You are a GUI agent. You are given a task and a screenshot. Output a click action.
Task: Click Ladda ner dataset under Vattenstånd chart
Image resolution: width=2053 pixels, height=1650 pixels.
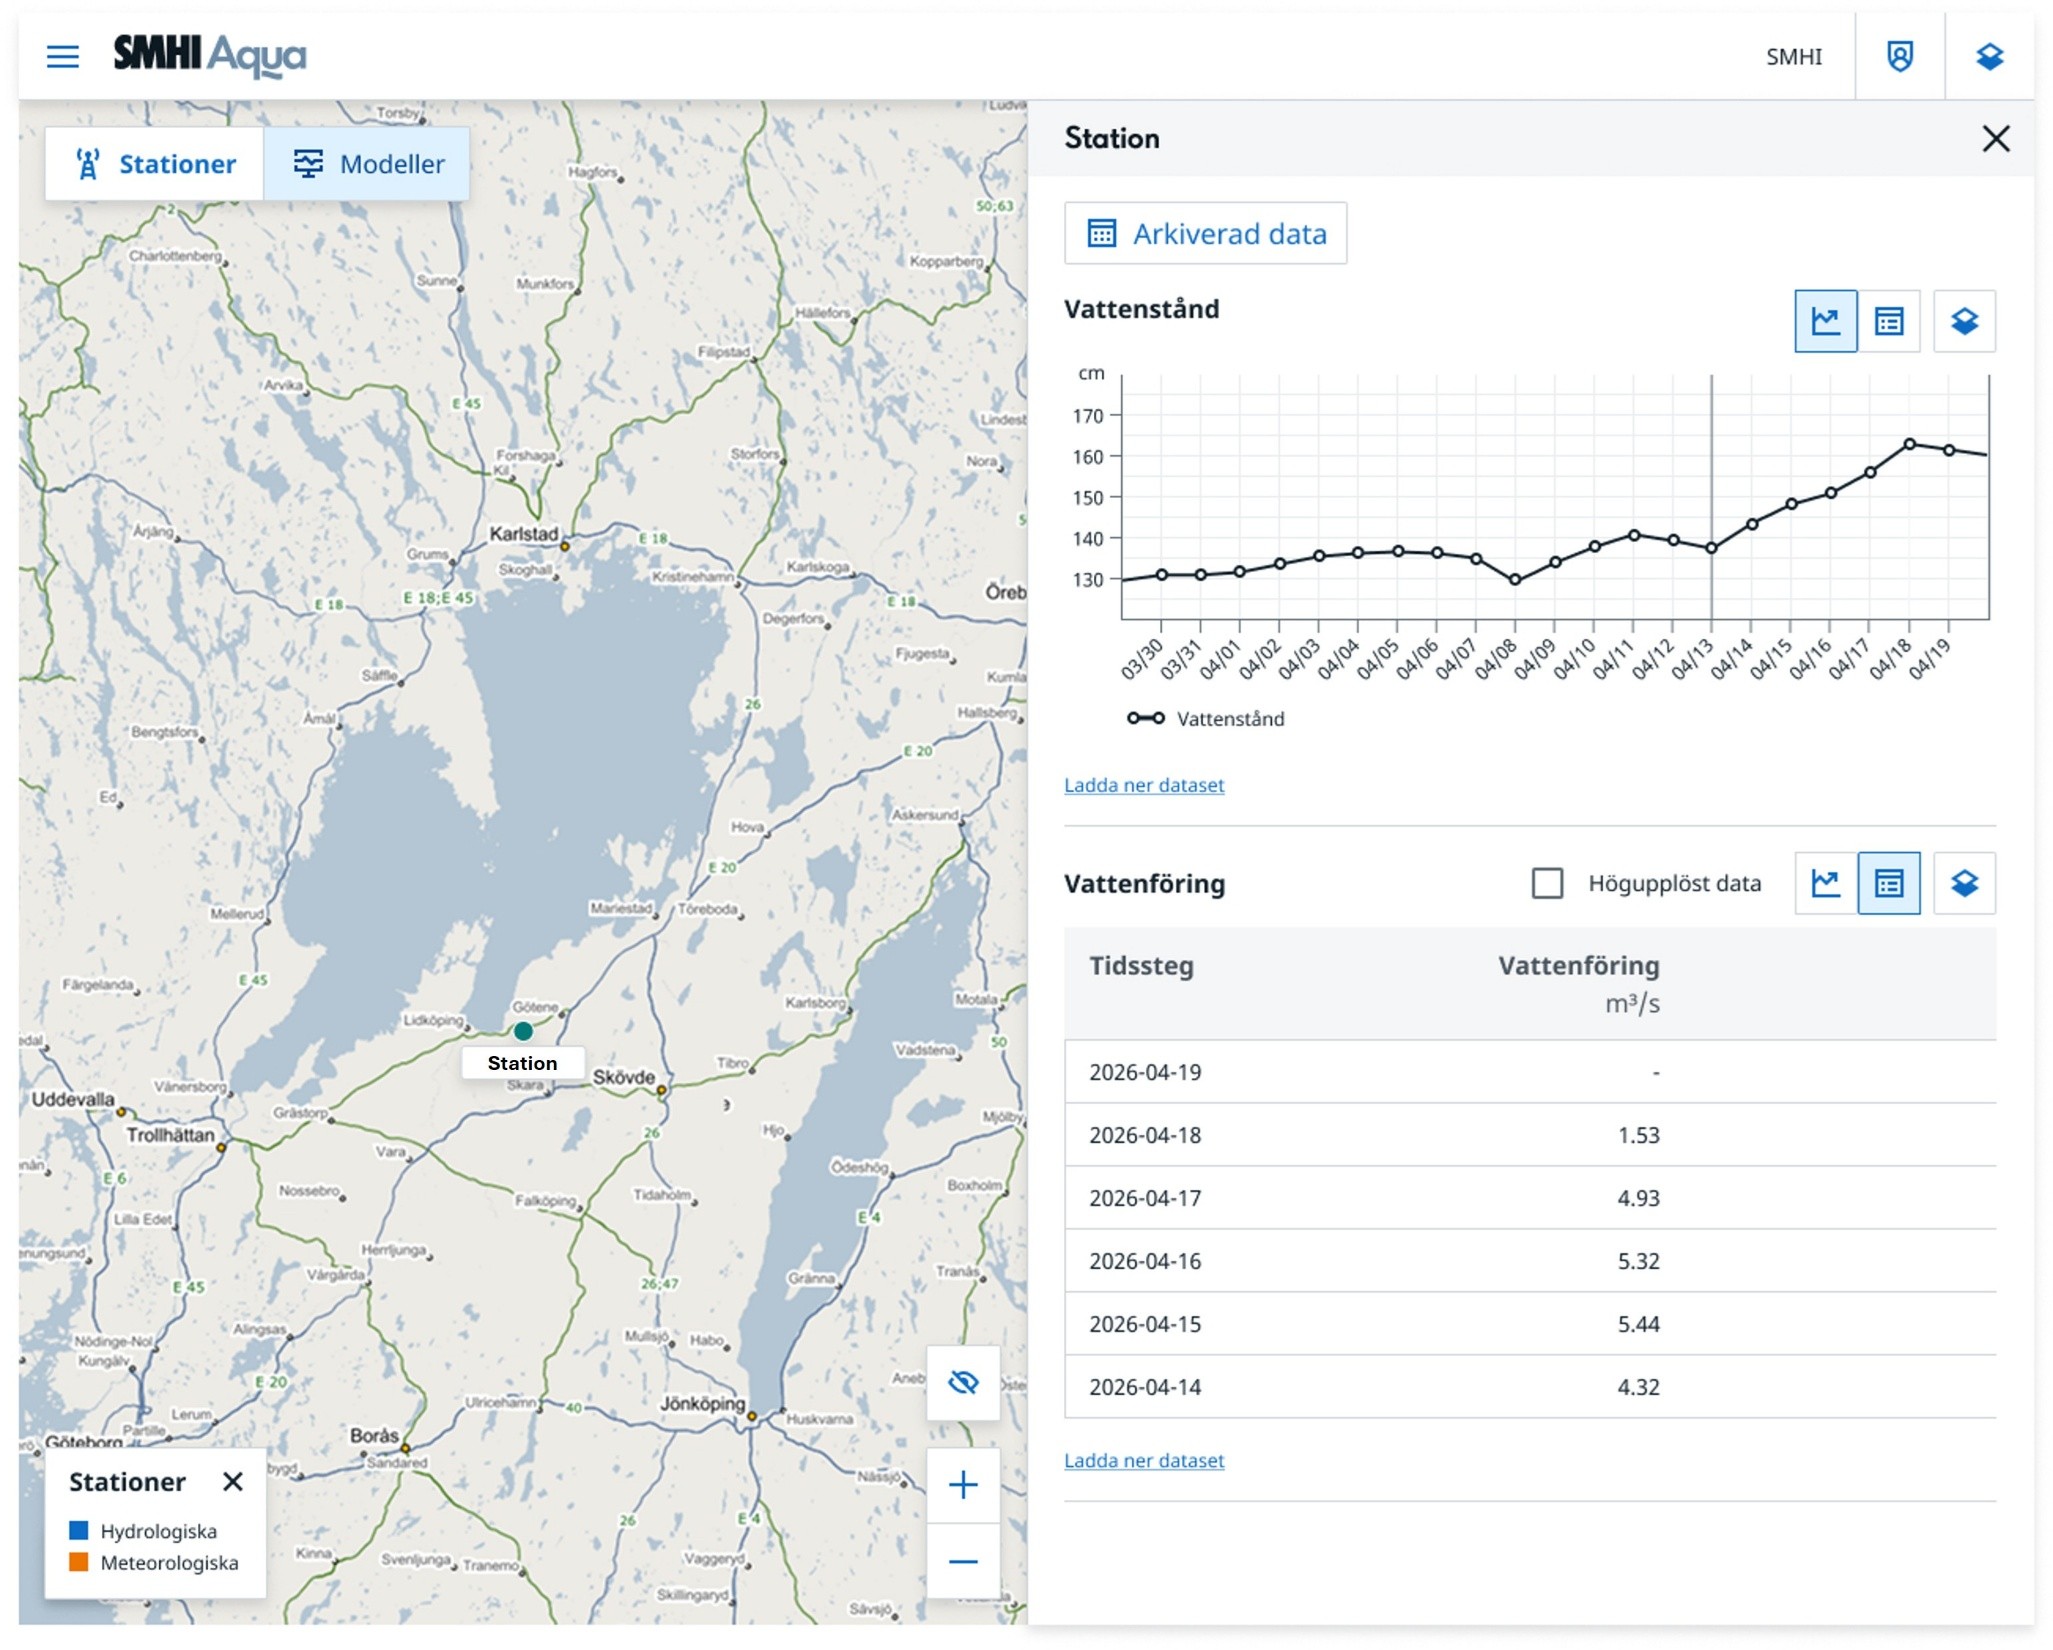(1143, 785)
